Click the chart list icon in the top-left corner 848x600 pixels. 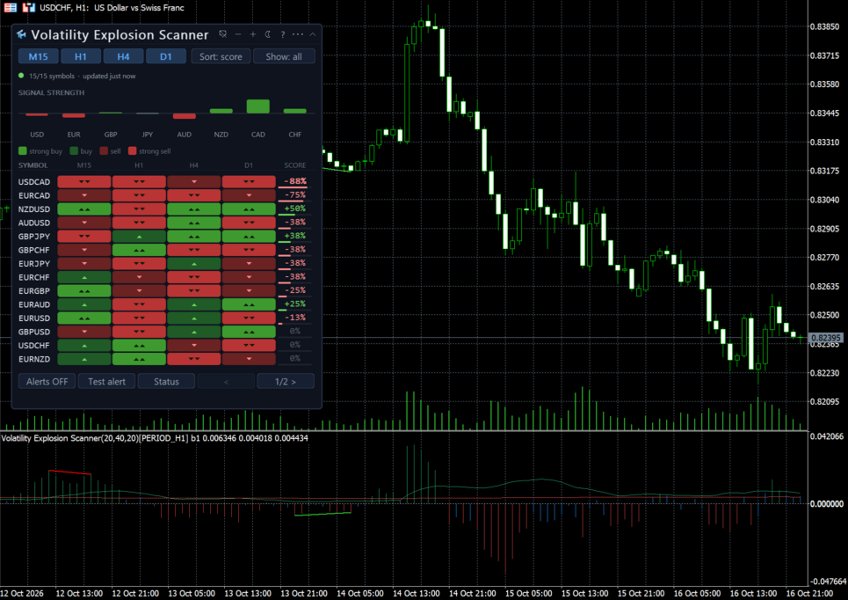pyautogui.click(x=10, y=8)
